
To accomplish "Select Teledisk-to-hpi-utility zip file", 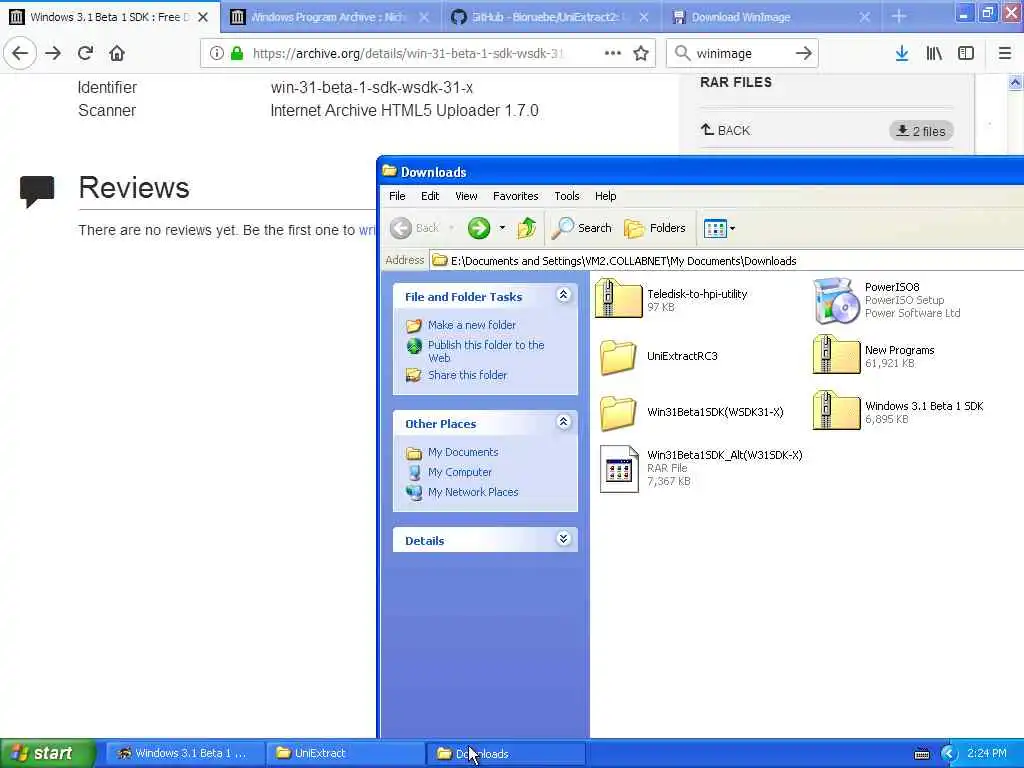I will [x=671, y=300].
